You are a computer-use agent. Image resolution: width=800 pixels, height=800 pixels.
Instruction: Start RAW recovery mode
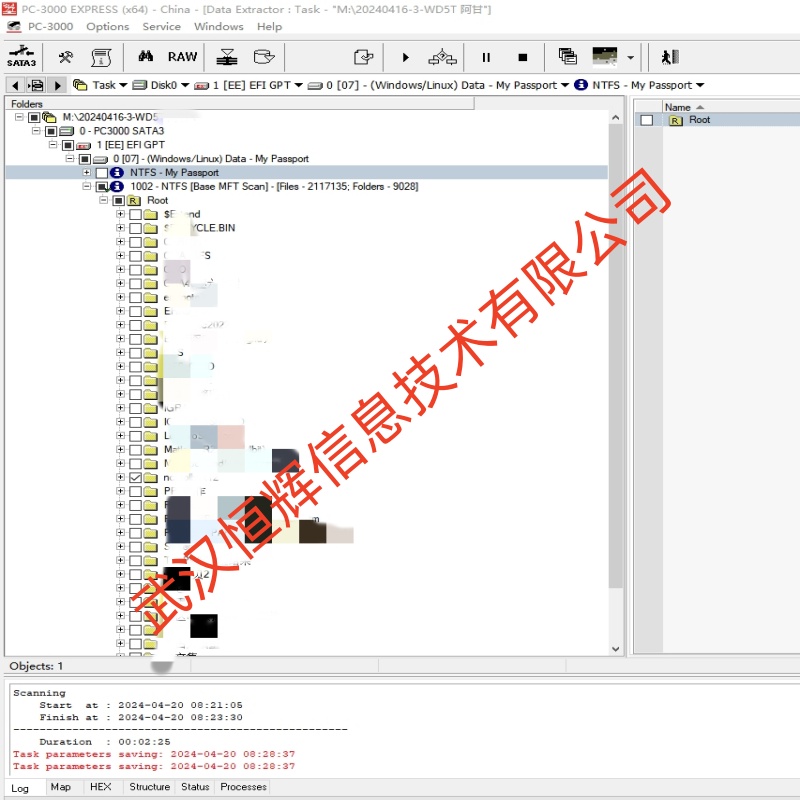click(x=182, y=57)
